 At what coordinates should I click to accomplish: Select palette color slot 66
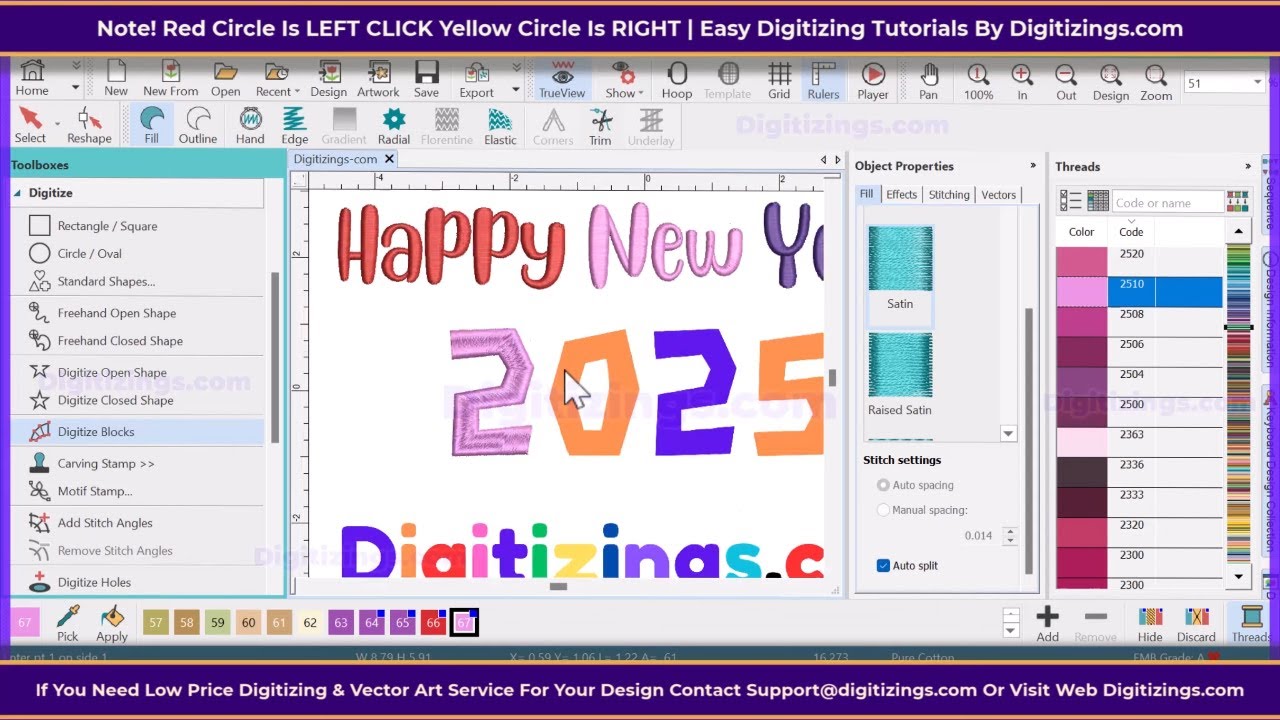tap(433, 622)
